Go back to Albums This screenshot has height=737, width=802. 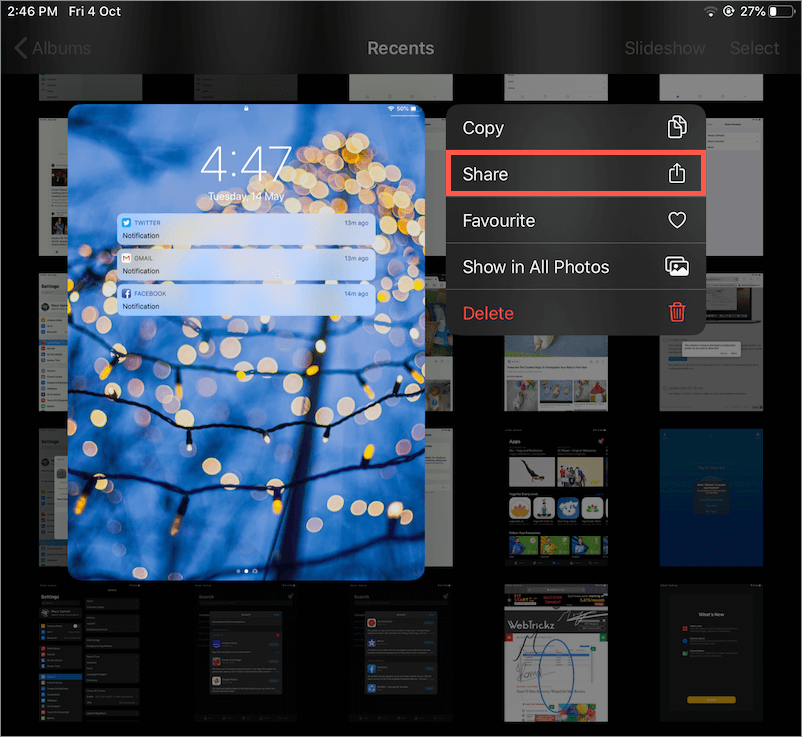coord(53,48)
